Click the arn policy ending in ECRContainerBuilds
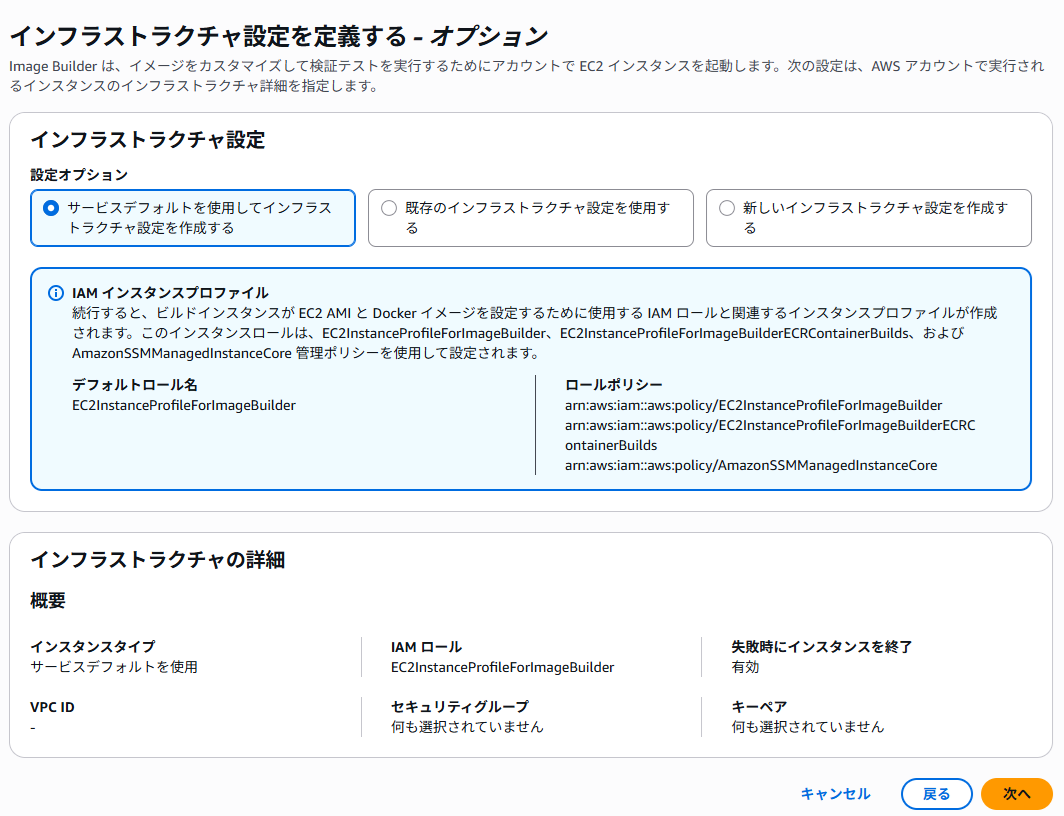 [x=770, y=435]
